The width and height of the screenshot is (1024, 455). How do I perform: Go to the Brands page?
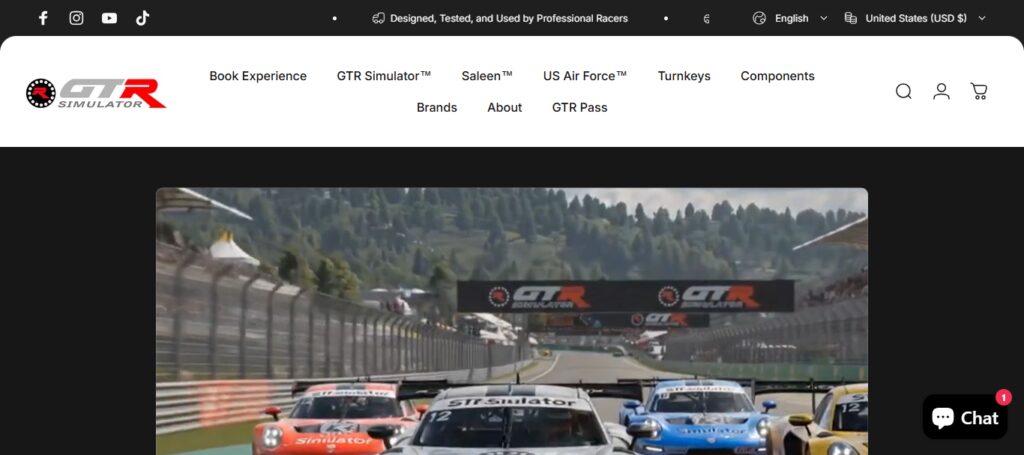[437, 107]
